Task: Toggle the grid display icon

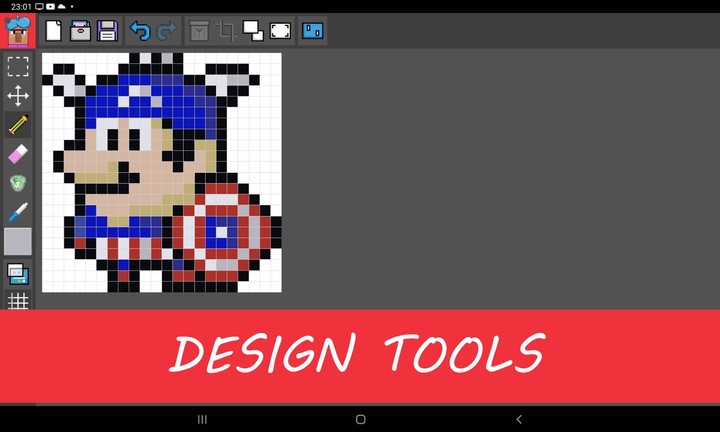Action: click(x=18, y=301)
